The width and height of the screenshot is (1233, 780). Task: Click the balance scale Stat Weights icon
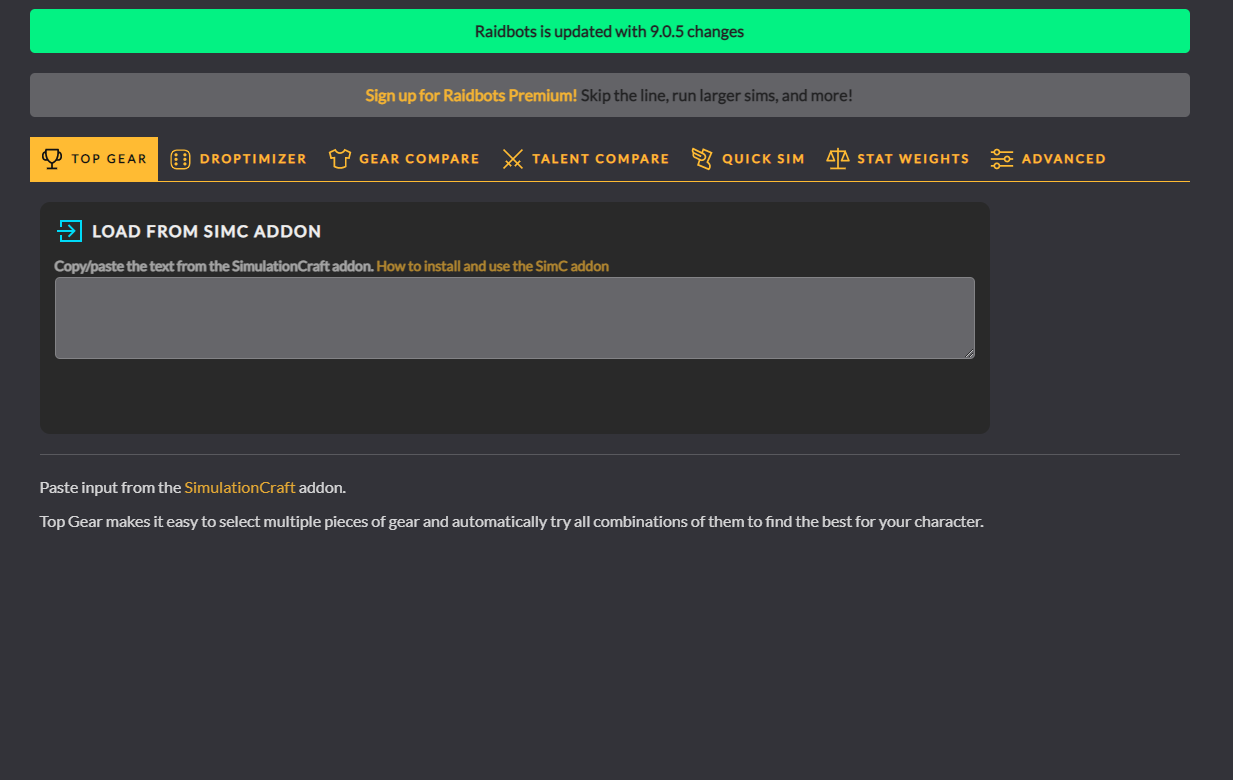[837, 159]
